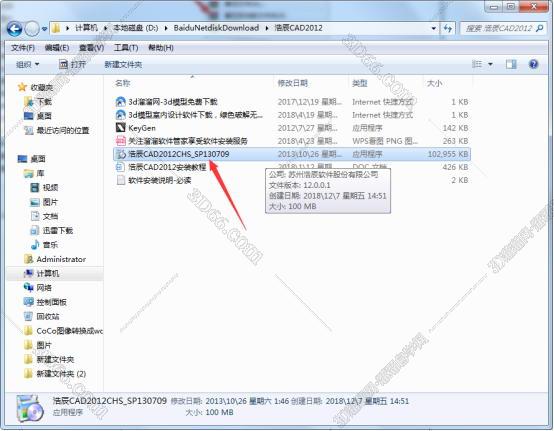Click 142 KB size of KeyGen
The image size is (554, 431).
click(x=455, y=128)
